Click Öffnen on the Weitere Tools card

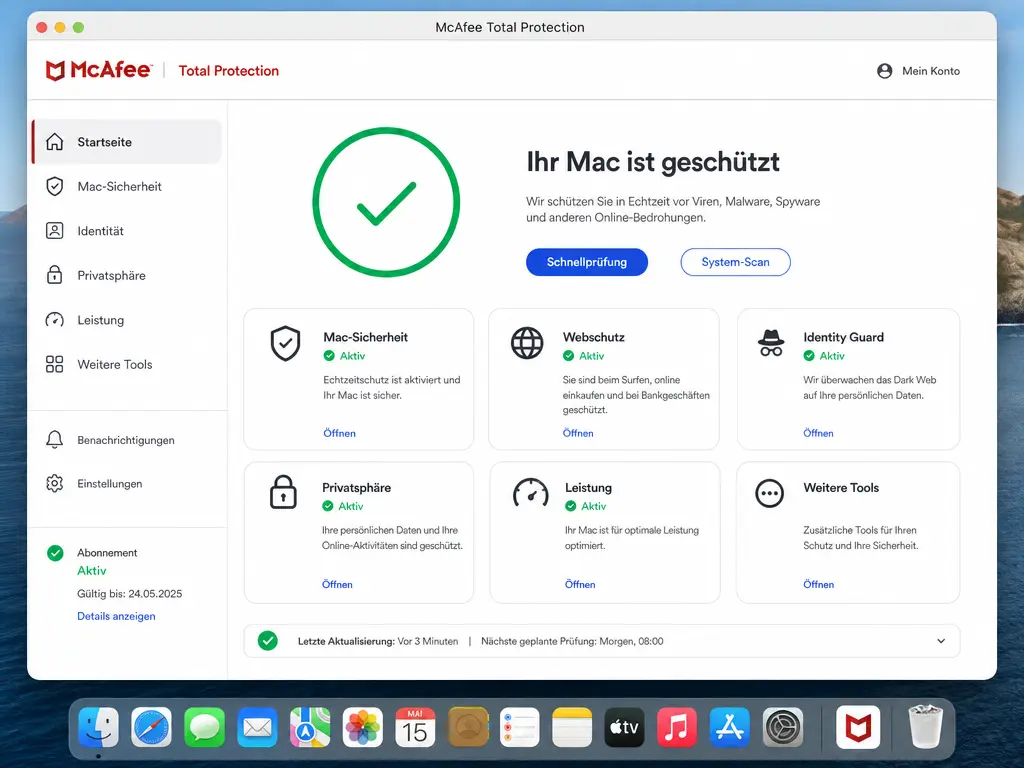pos(818,584)
